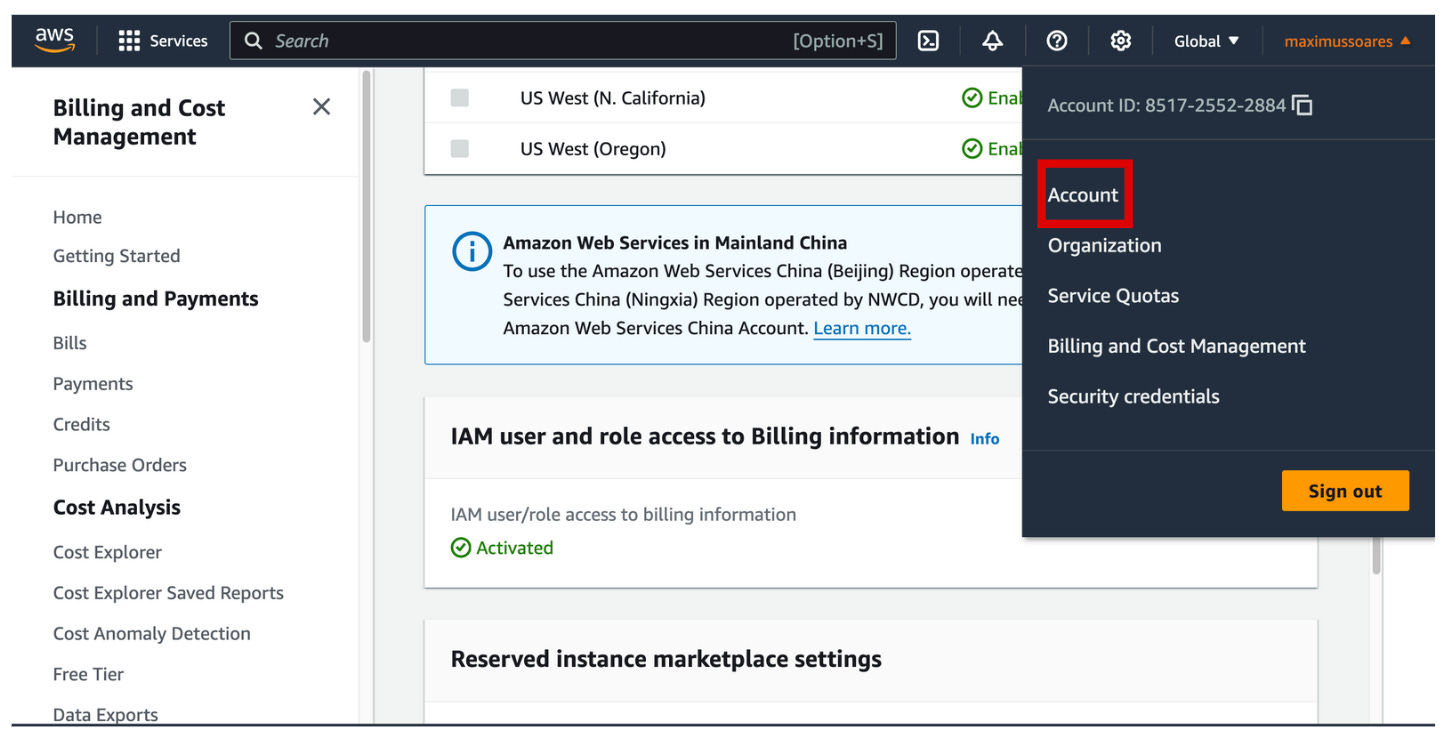The width and height of the screenshot is (1450, 746).
Task: Open the notifications bell
Action: click(x=992, y=41)
